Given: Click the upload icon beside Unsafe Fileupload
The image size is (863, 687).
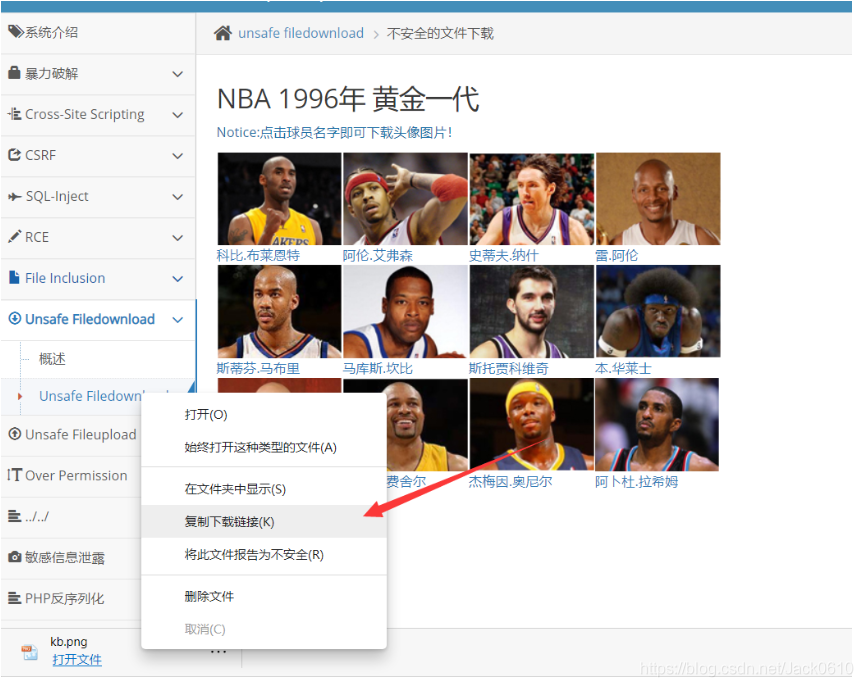Looking at the screenshot, I should pyautogui.click(x=15, y=434).
